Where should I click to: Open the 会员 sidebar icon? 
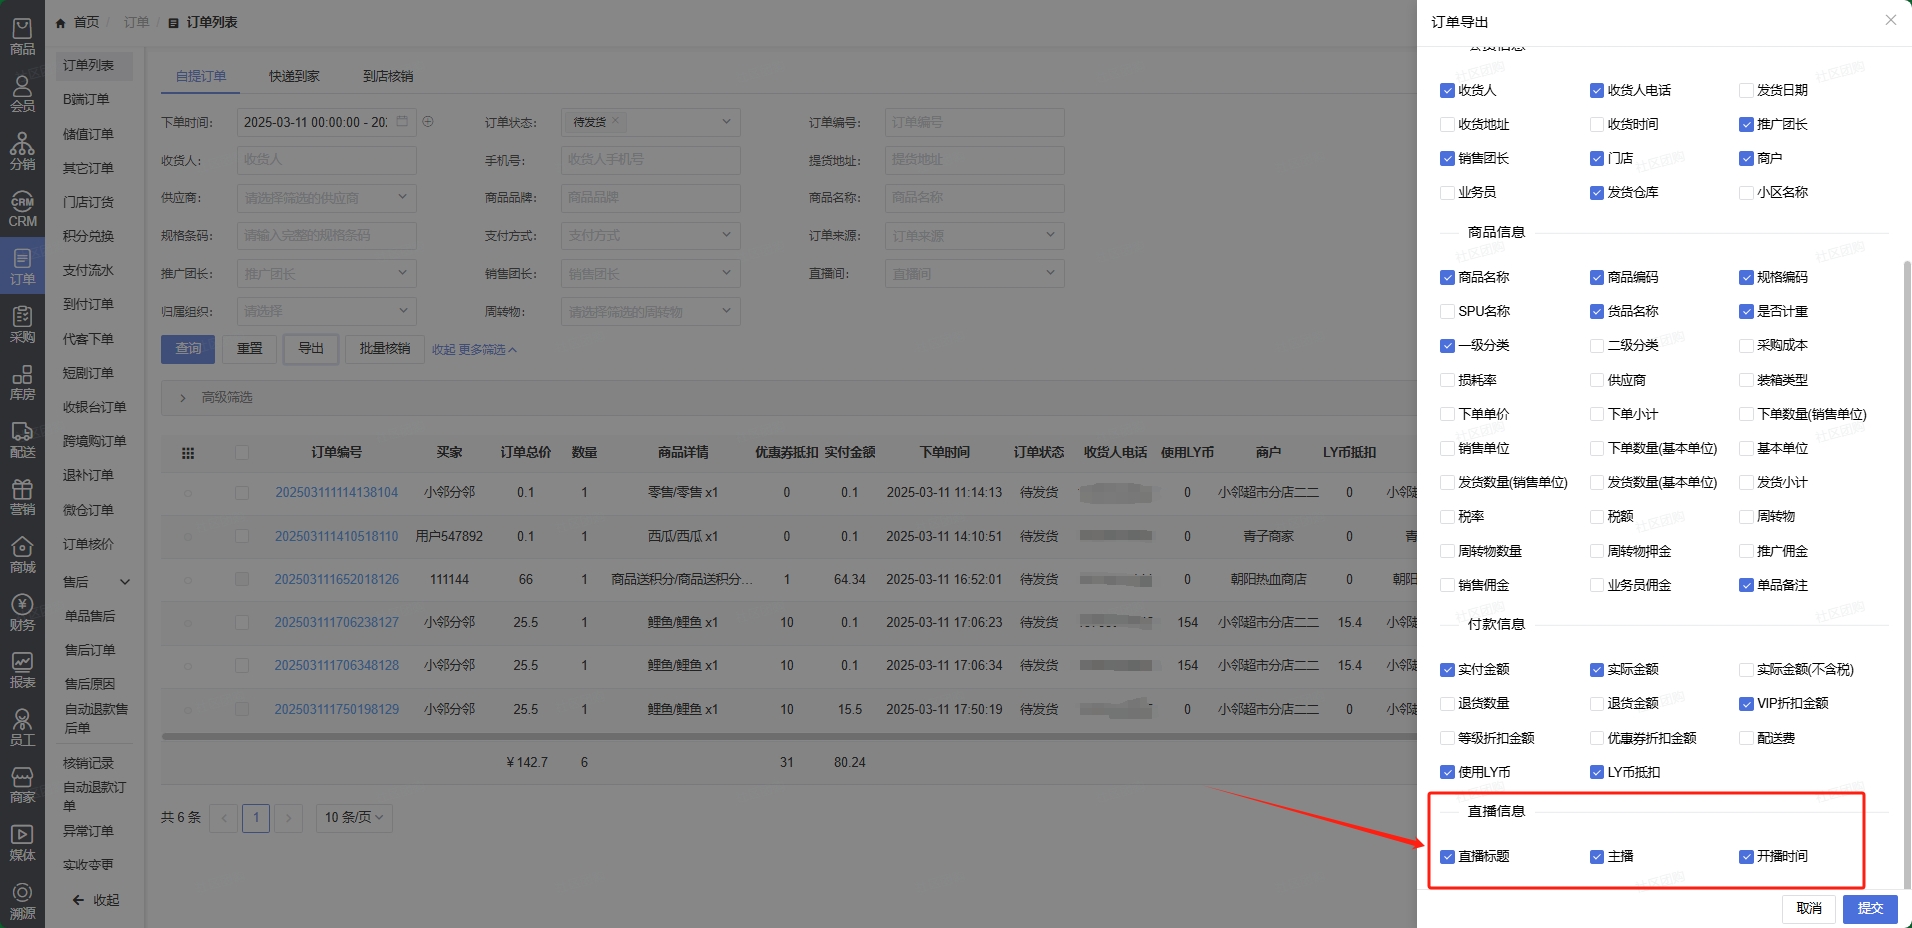pyautogui.click(x=22, y=94)
